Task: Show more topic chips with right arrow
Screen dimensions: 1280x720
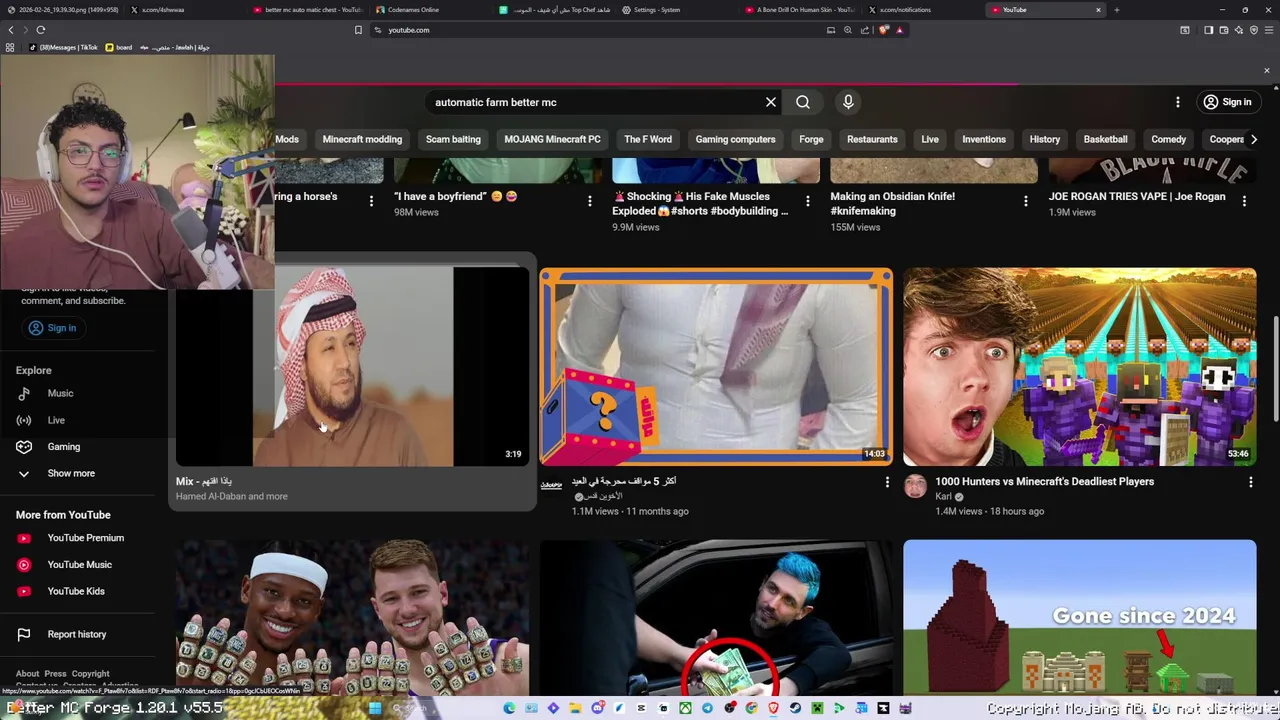Action: (1254, 139)
